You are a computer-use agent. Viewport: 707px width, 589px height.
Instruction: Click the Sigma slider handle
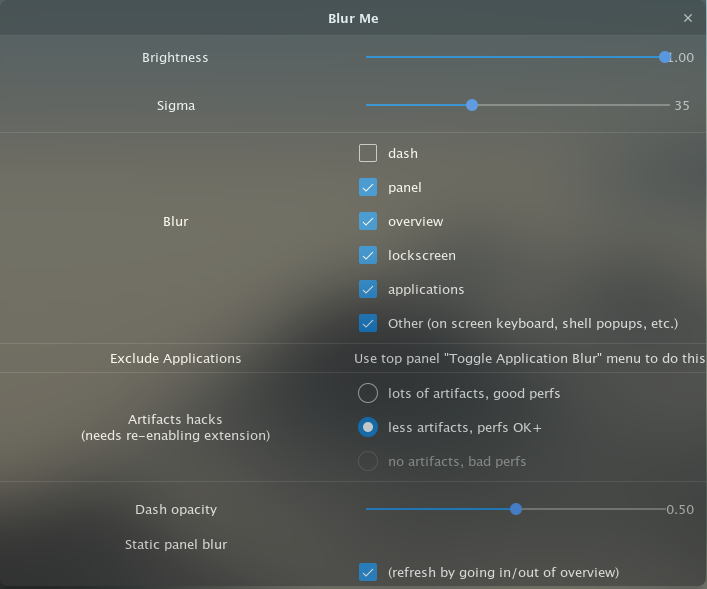(x=472, y=105)
